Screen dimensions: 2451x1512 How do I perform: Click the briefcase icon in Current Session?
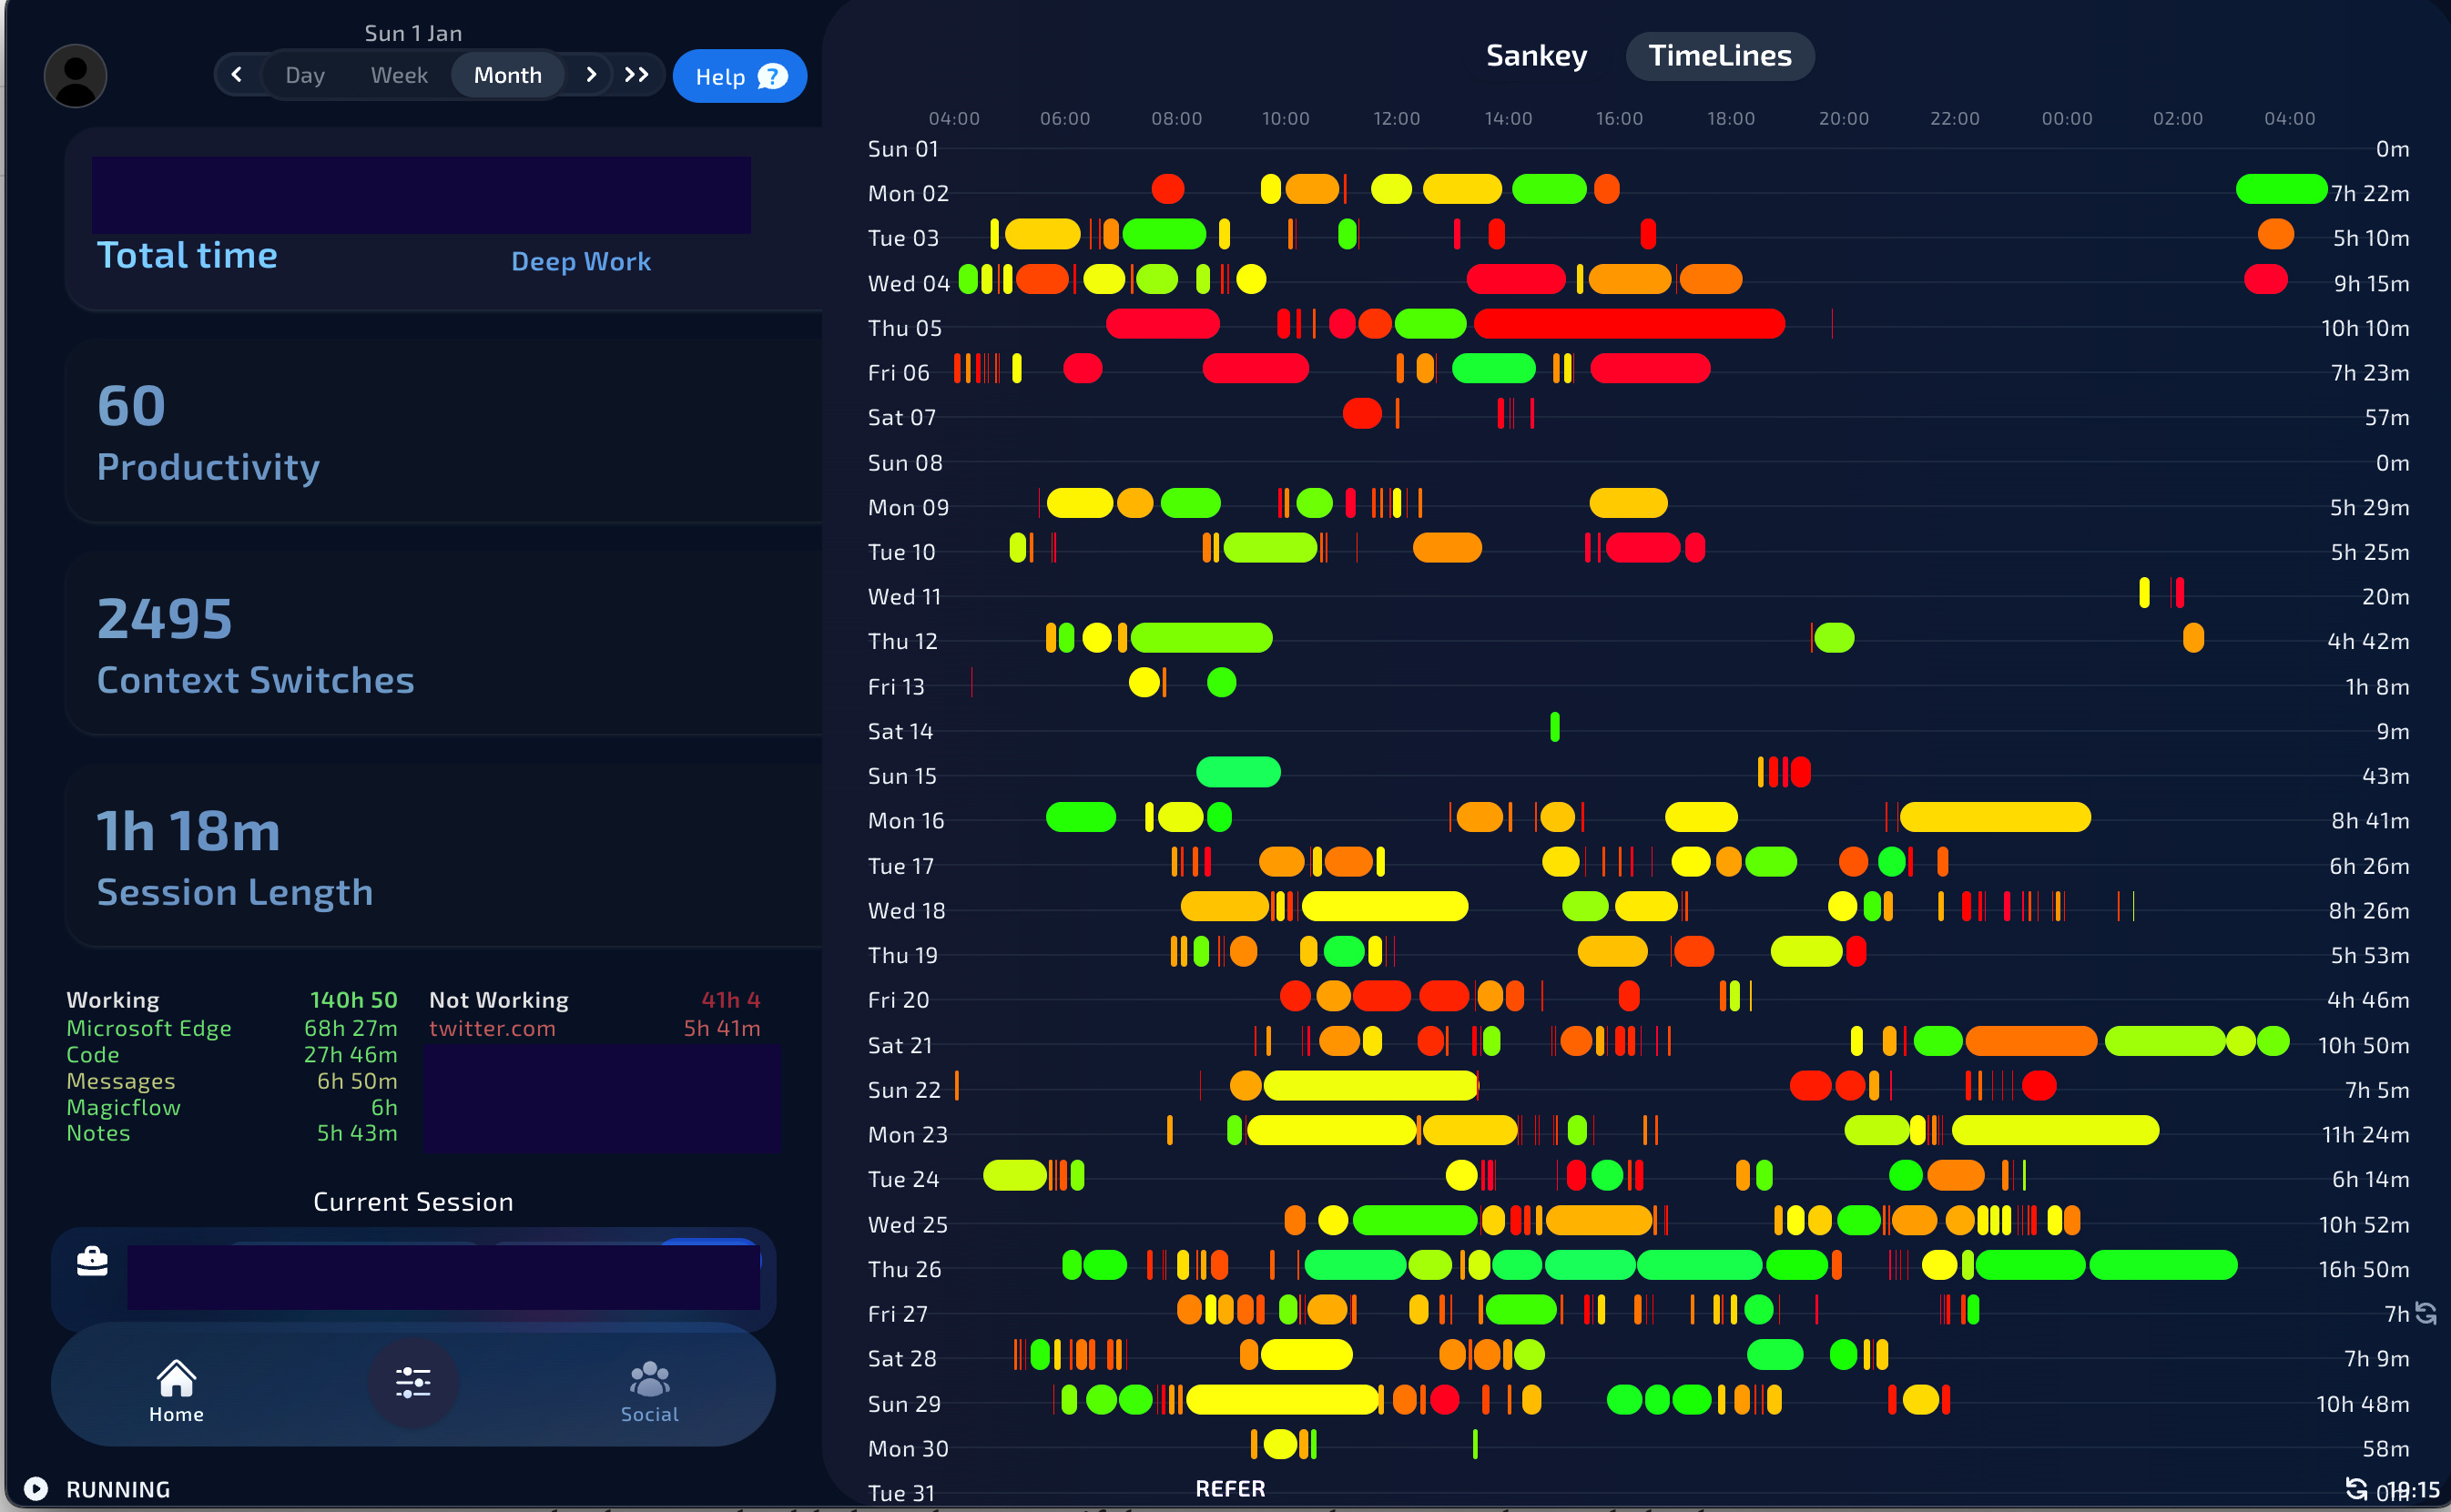[92, 1261]
